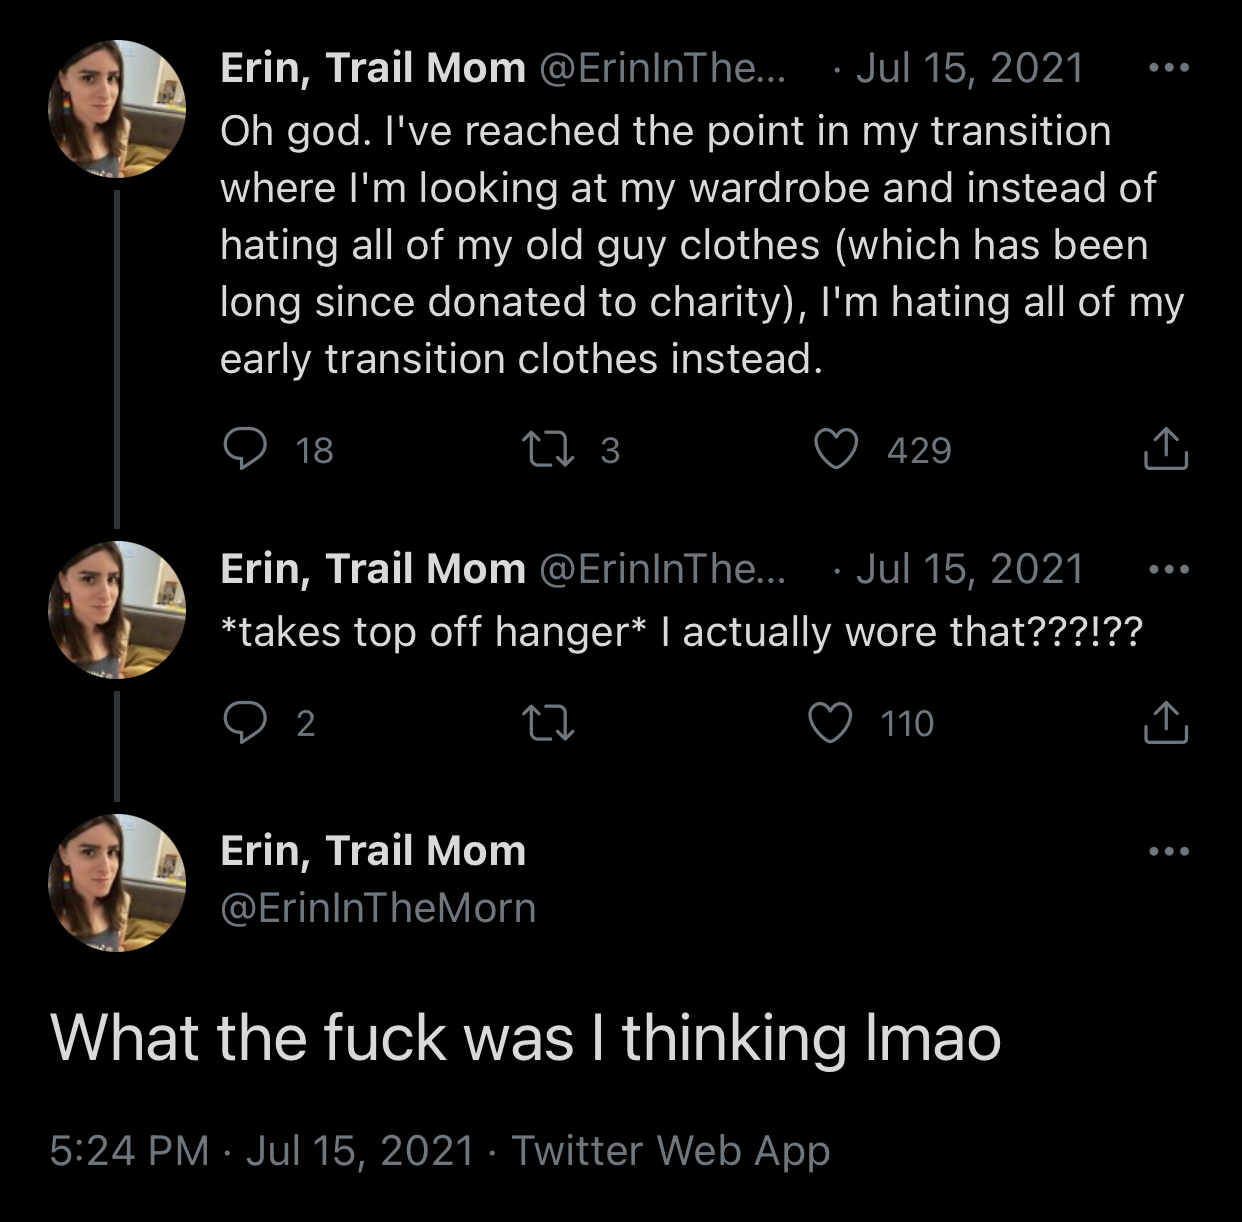Open more options on the second tweet
1242x1222 pixels.
pyautogui.click(x=1168, y=569)
